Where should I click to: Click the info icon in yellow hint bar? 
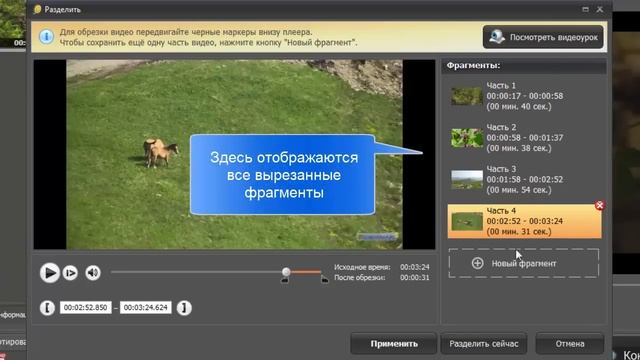click(x=46, y=37)
